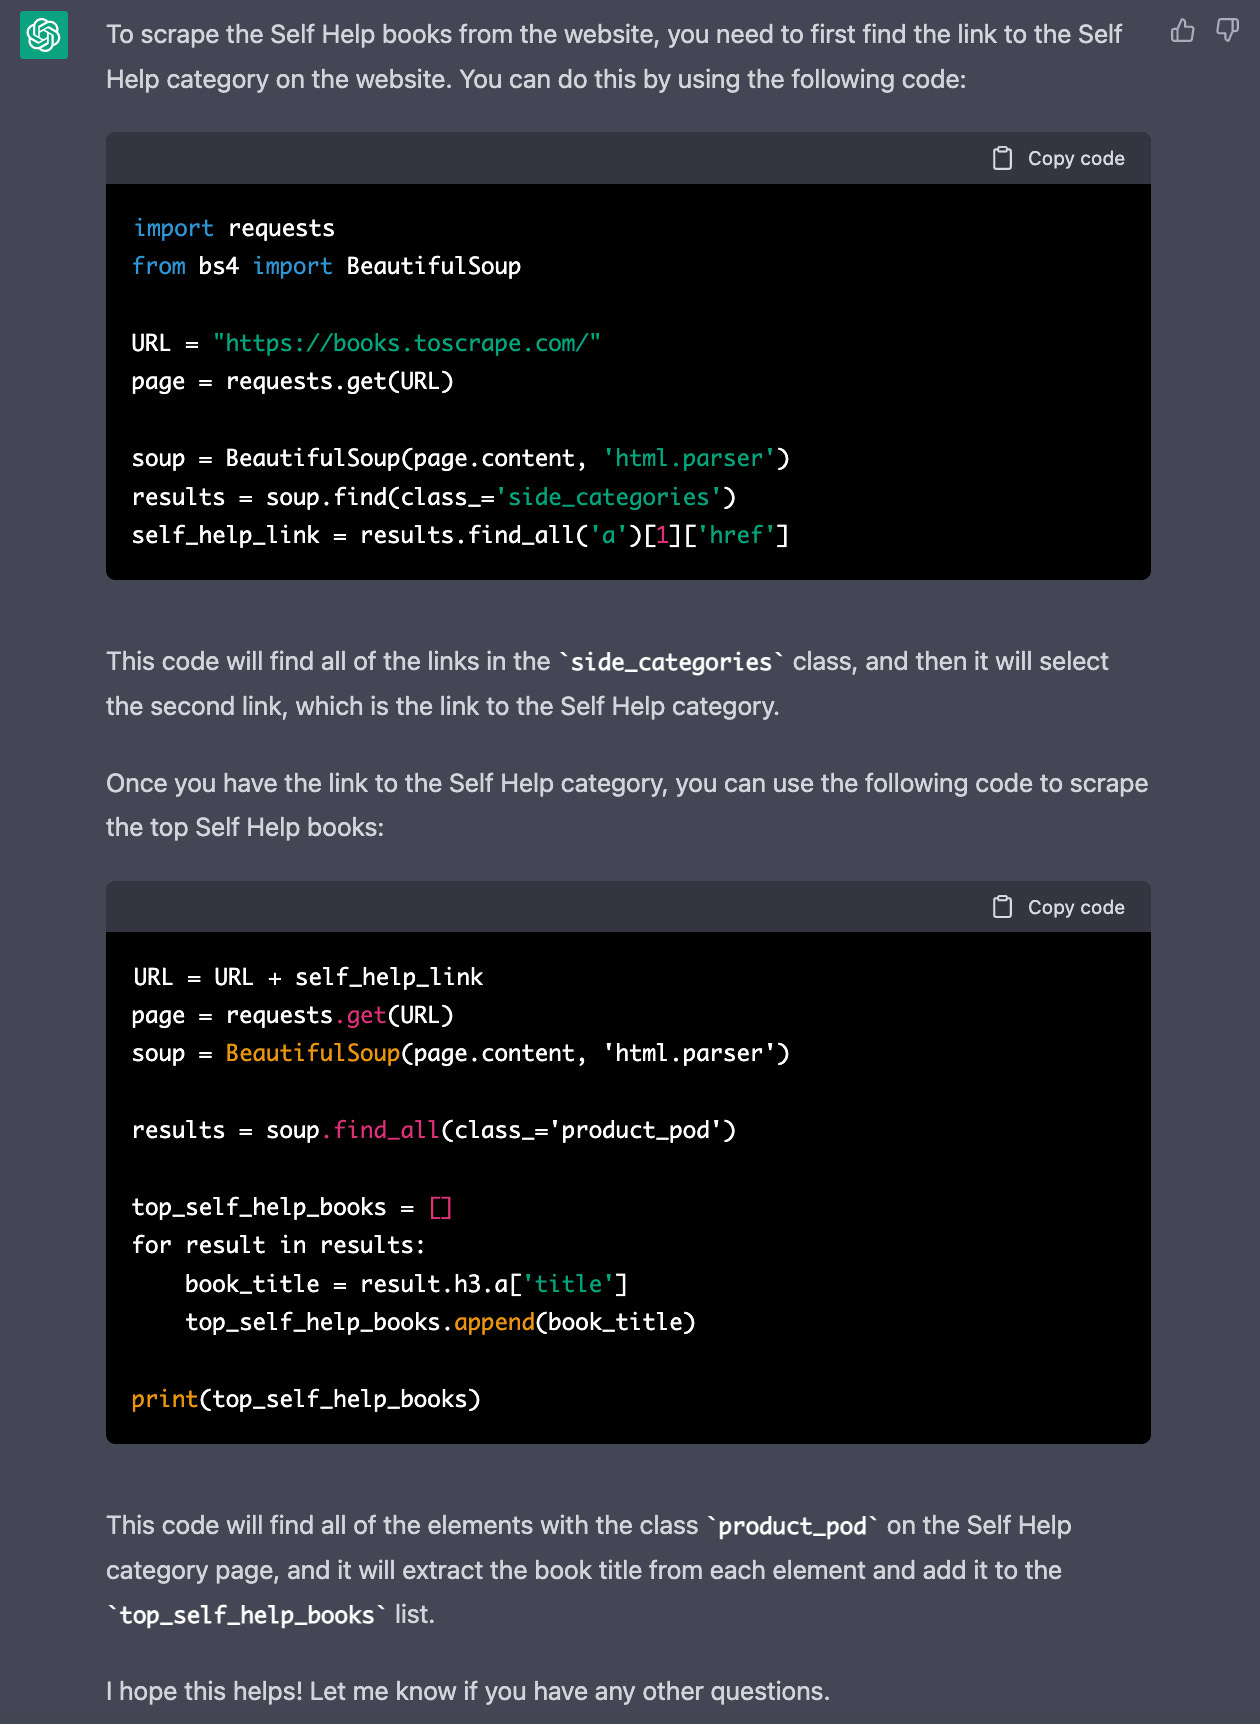Click 'Once you have the link' paragraph
The image size is (1260, 1724).
tap(627, 805)
